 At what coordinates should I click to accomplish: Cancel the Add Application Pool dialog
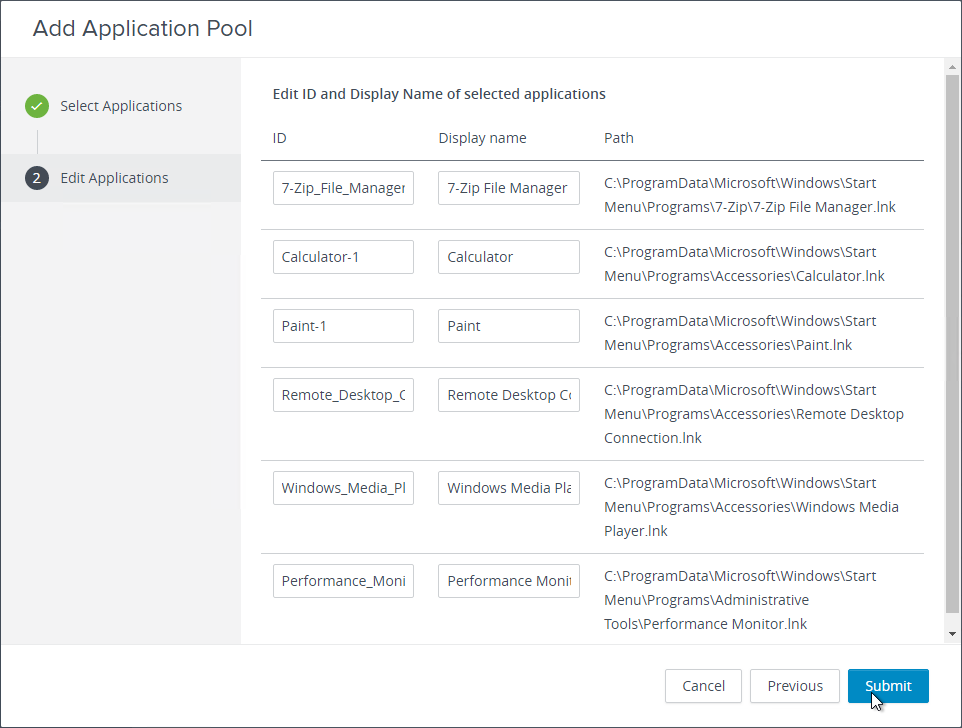[x=703, y=686]
